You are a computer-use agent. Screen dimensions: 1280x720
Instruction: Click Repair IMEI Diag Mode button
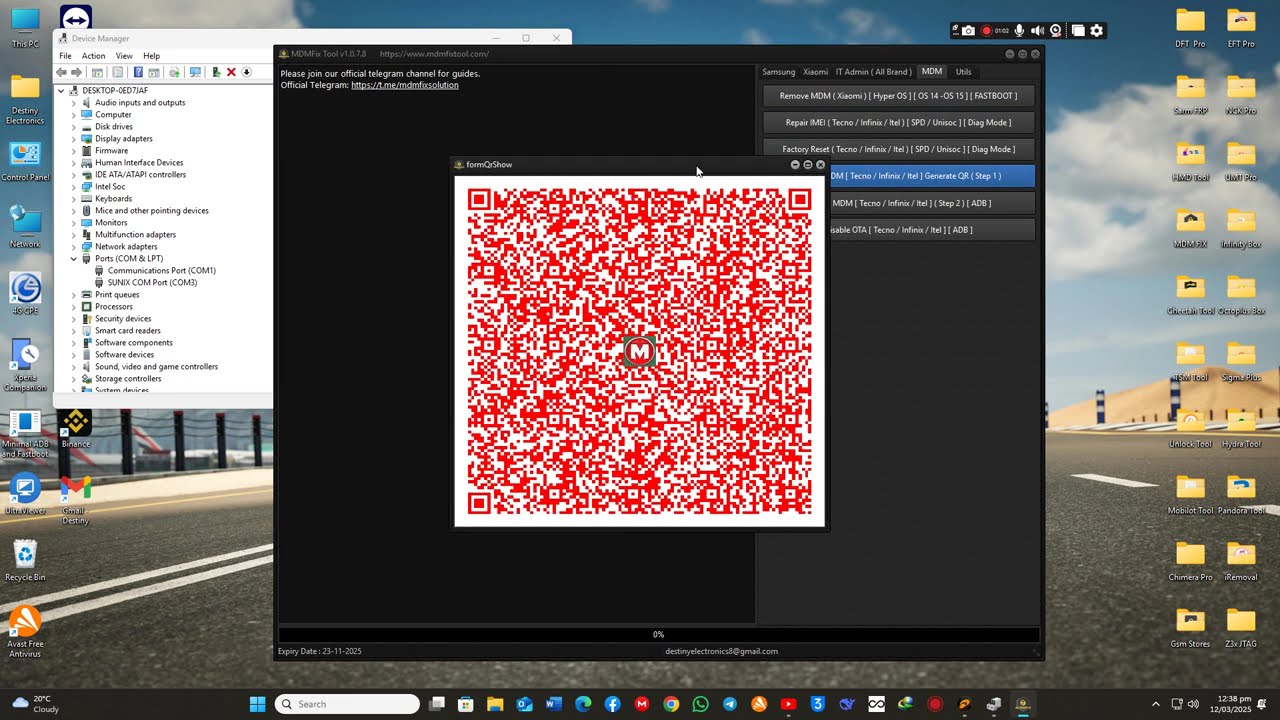point(898,123)
